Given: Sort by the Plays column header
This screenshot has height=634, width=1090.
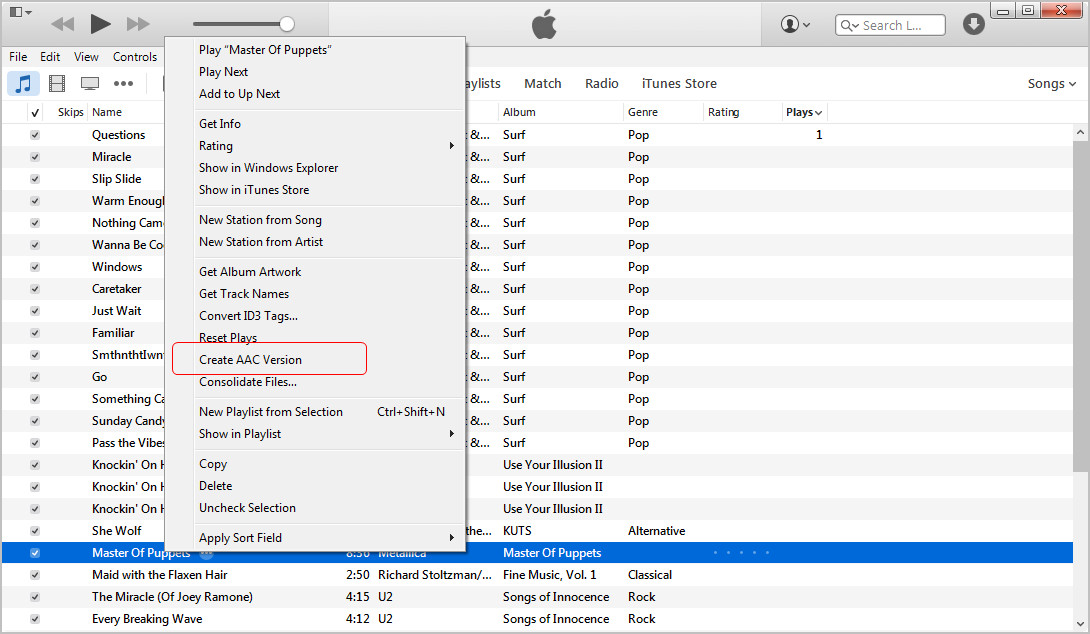Looking at the screenshot, I should 804,112.
